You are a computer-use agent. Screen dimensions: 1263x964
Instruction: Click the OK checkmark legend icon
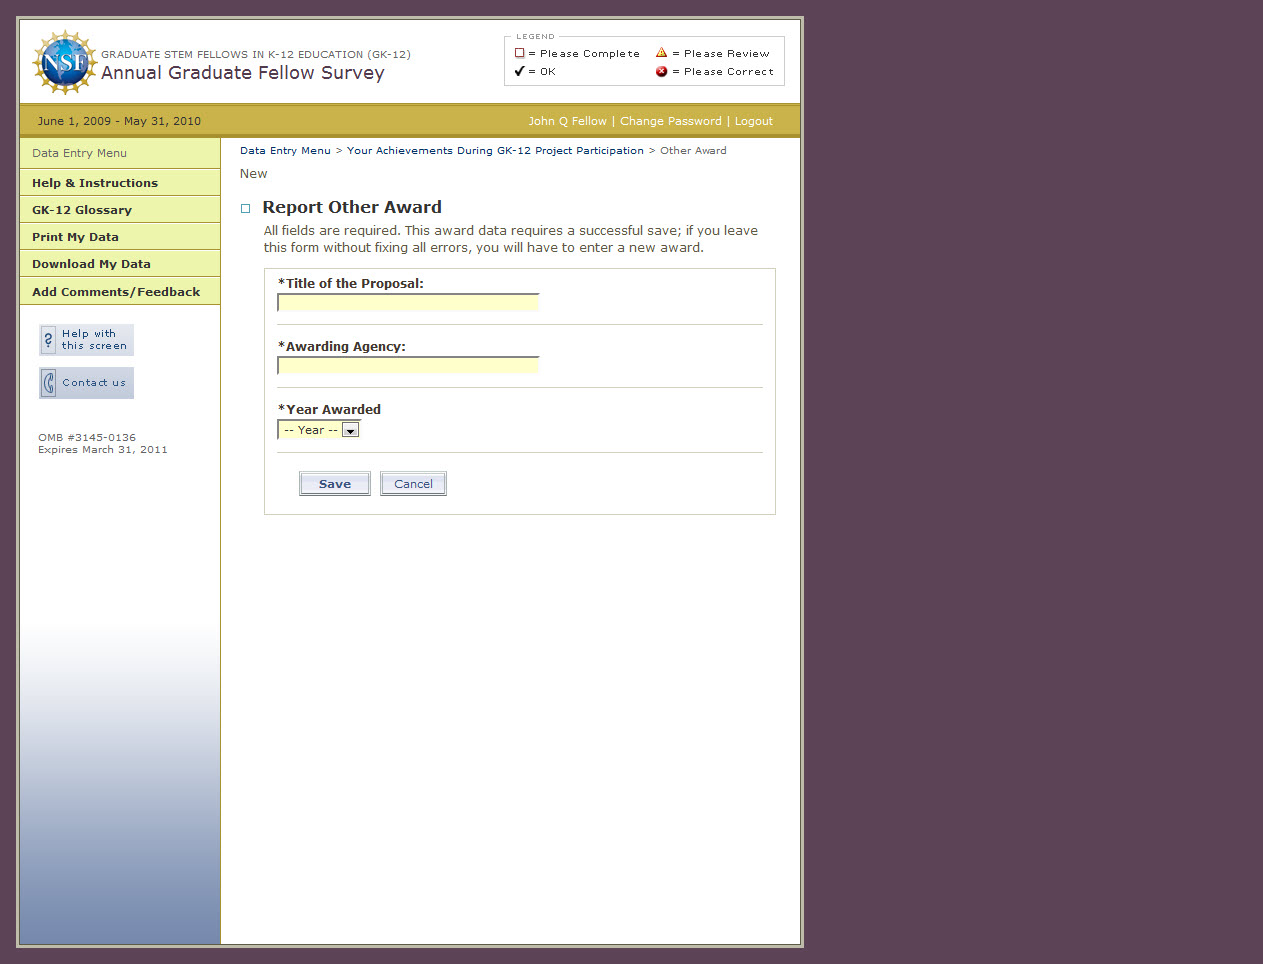[x=519, y=71]
